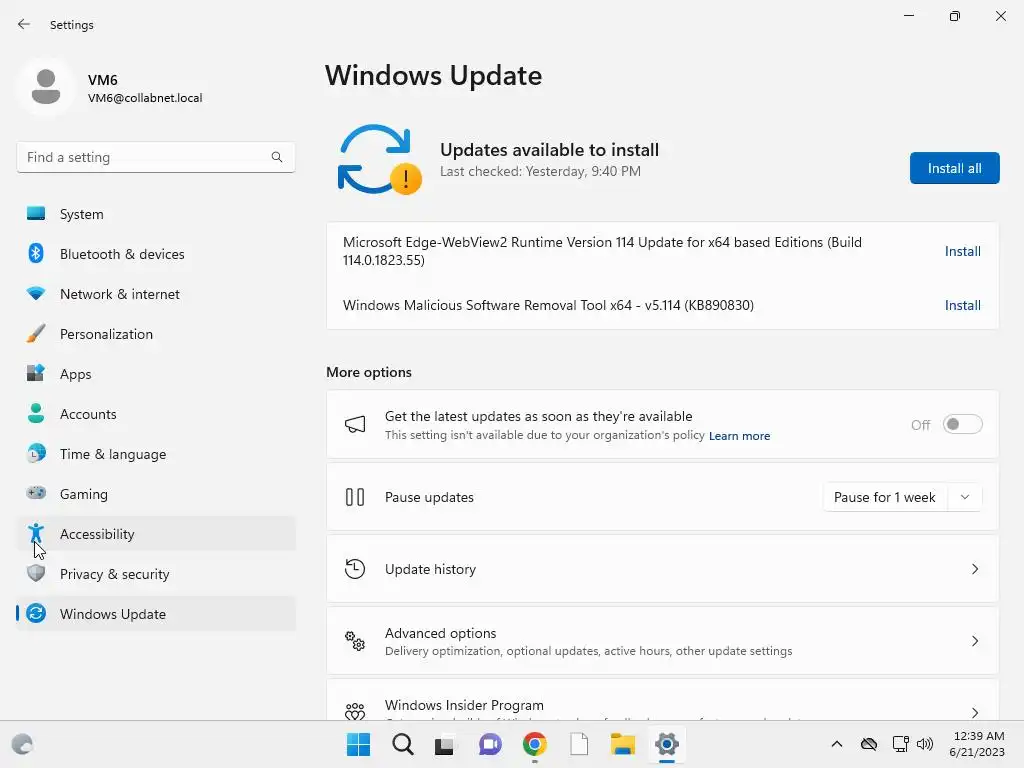Click the Time & language globe icon
Screen dimensions: 1024x768
point(36,453)
